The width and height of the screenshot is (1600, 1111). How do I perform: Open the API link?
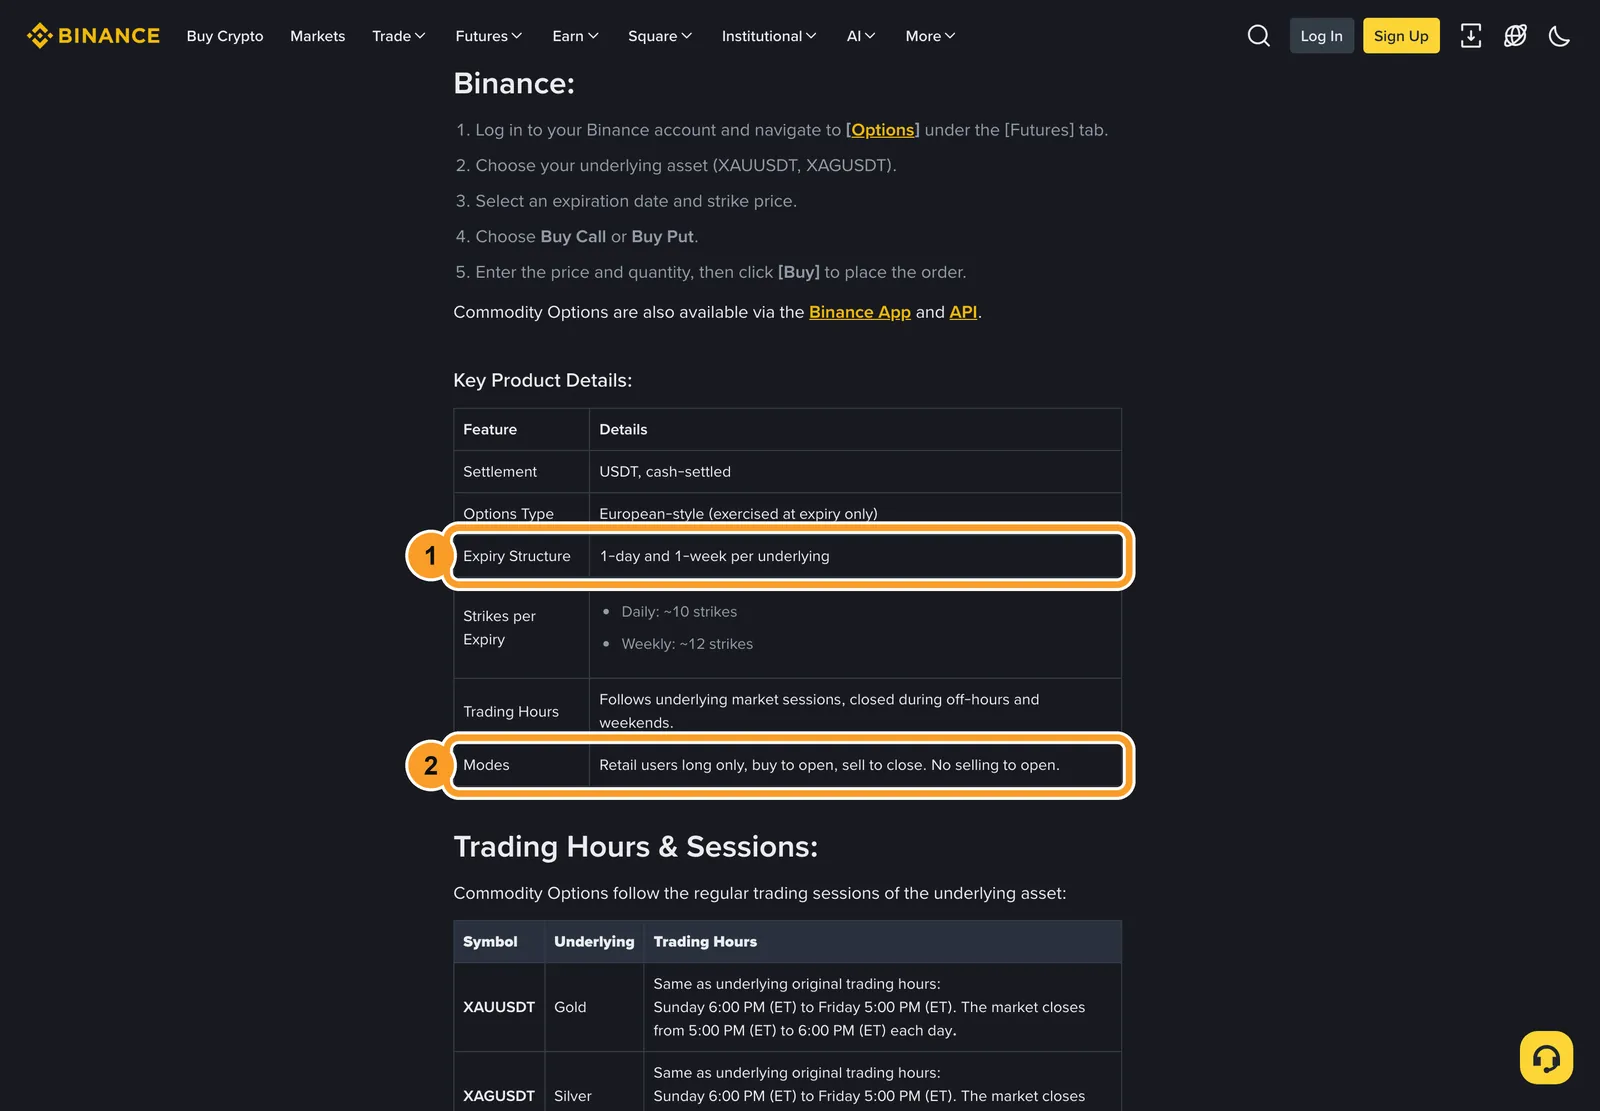(963, 312)
